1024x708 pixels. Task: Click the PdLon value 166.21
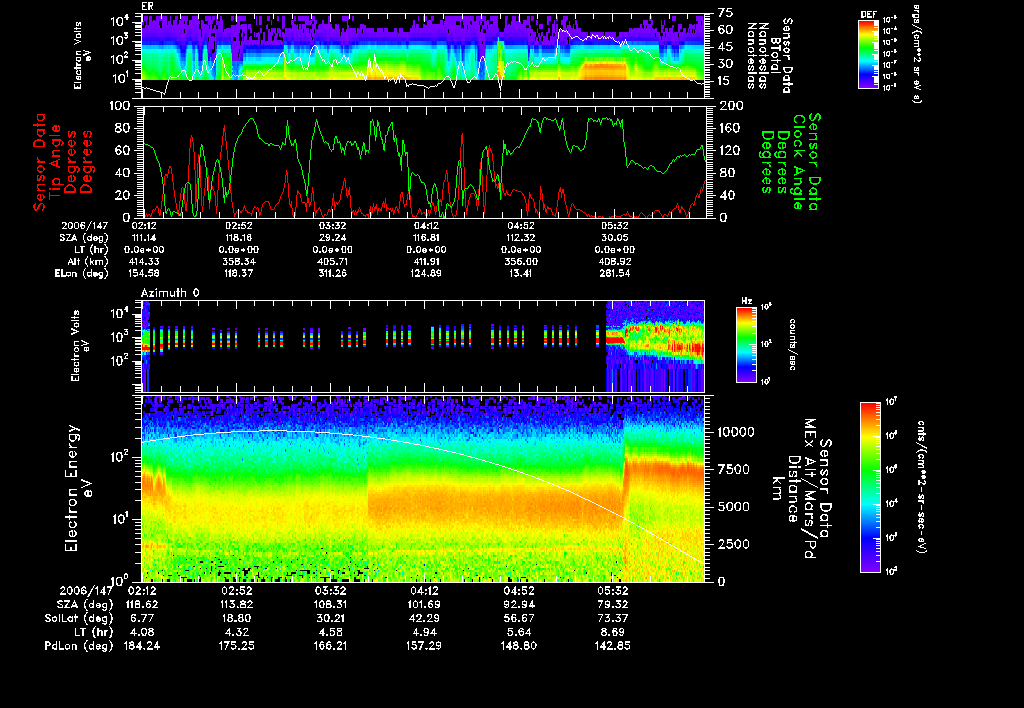click(330, 646)
